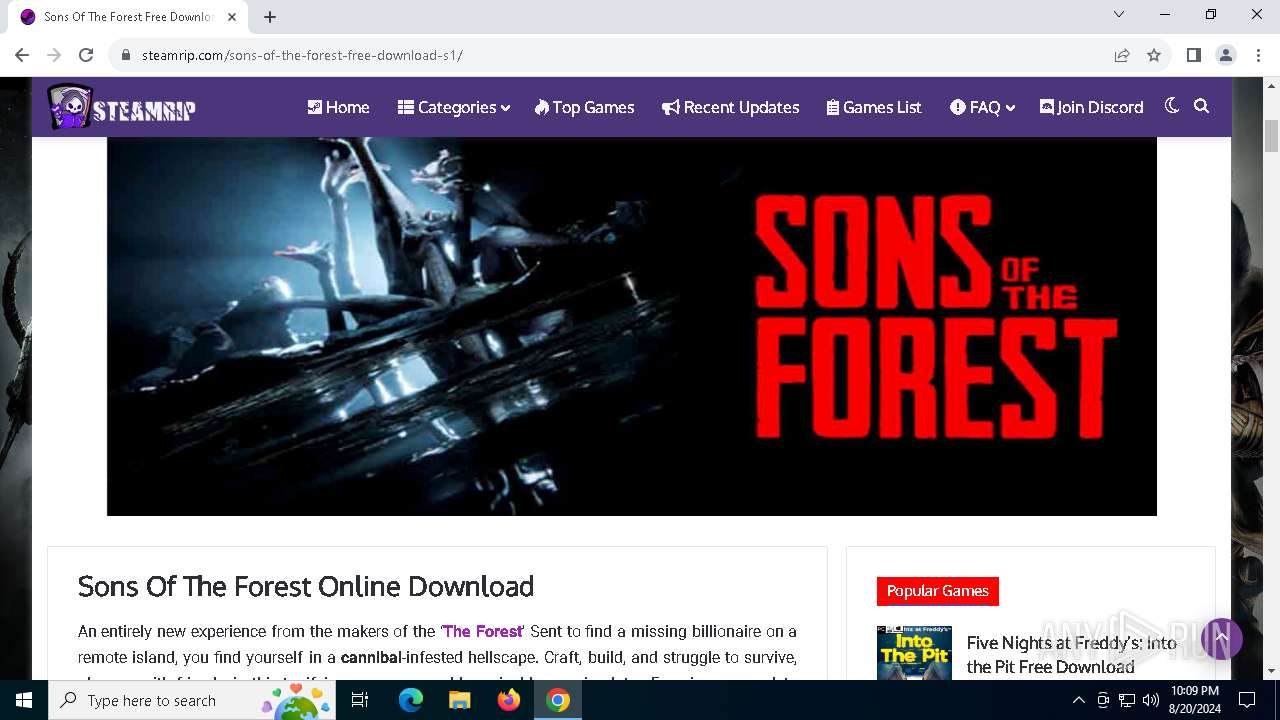Open the clock and date

coord(1195,700)
